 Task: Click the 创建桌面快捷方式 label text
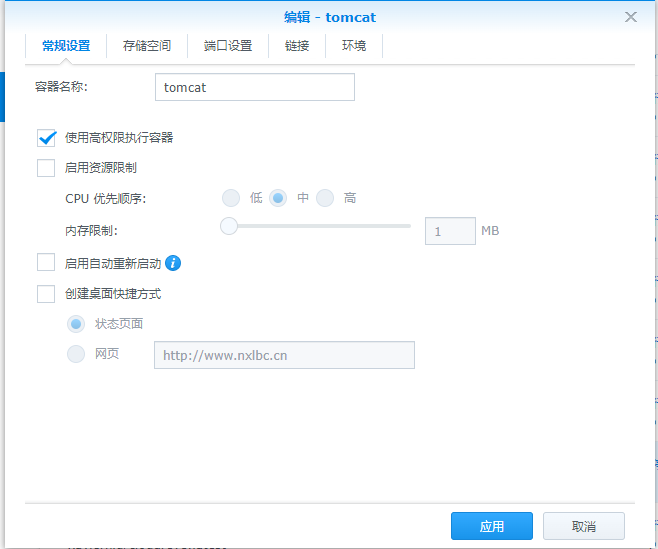pyautogui.click(x=113, y=294)
